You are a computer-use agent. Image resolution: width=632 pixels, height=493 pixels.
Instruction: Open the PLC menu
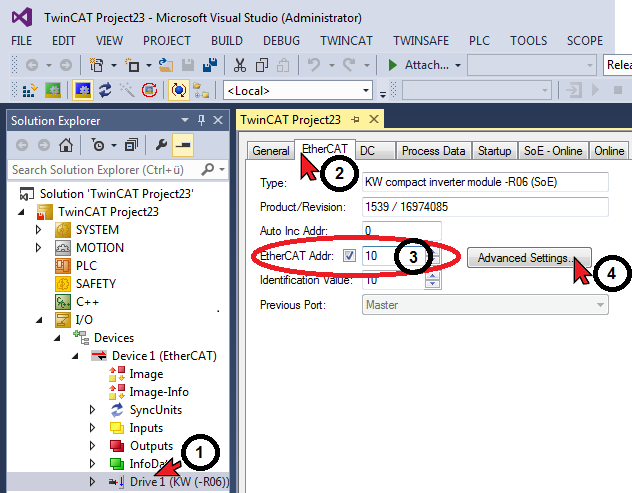point(479,41)
